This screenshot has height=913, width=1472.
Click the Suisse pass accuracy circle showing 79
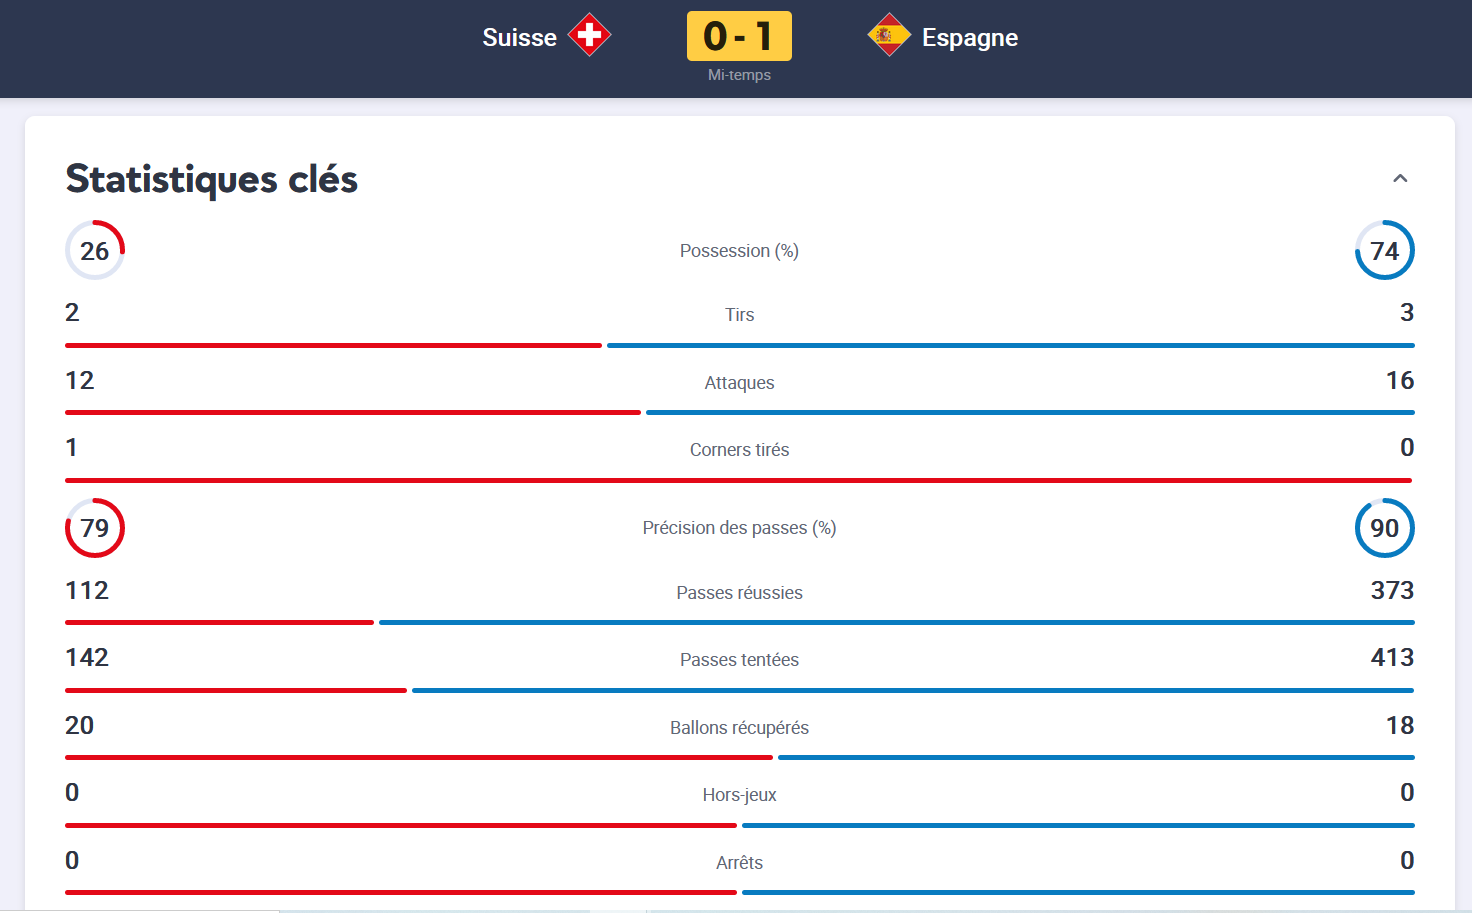tap(95, 528)
